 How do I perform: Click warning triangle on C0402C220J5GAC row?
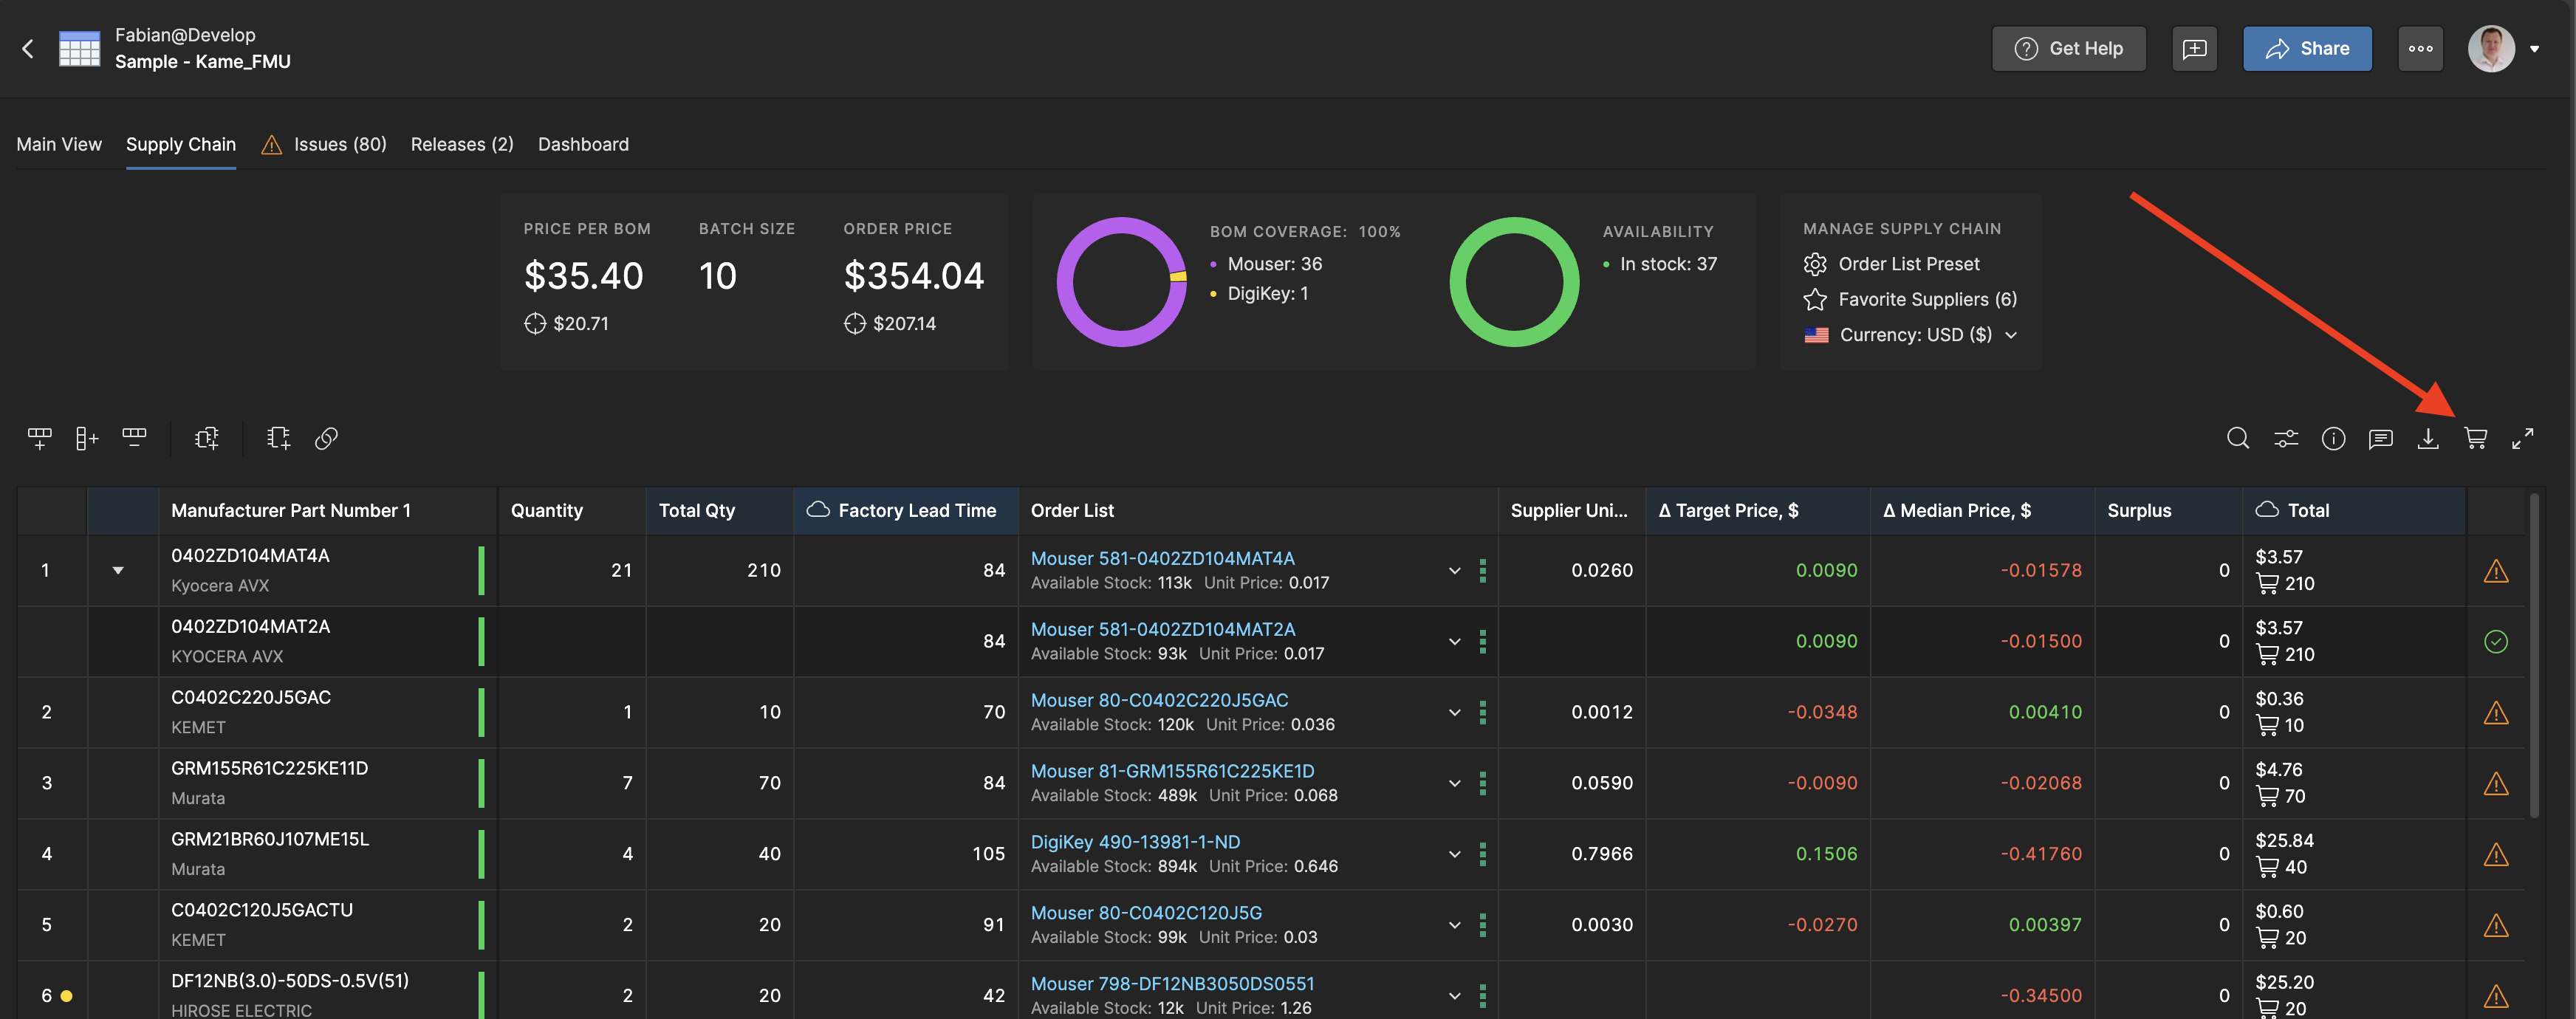[x=2495, y=712]
